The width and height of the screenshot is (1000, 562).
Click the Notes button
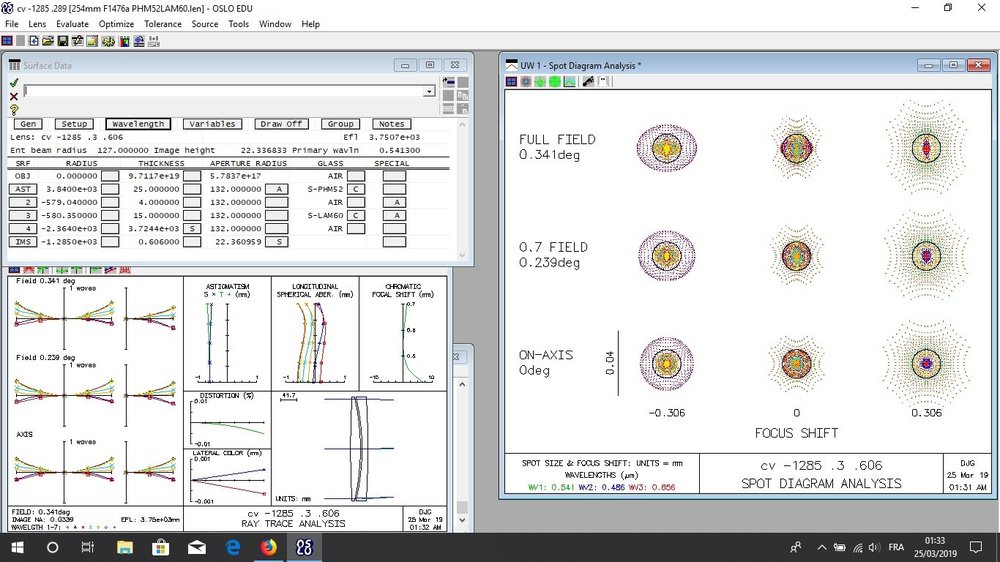(392, 124)
